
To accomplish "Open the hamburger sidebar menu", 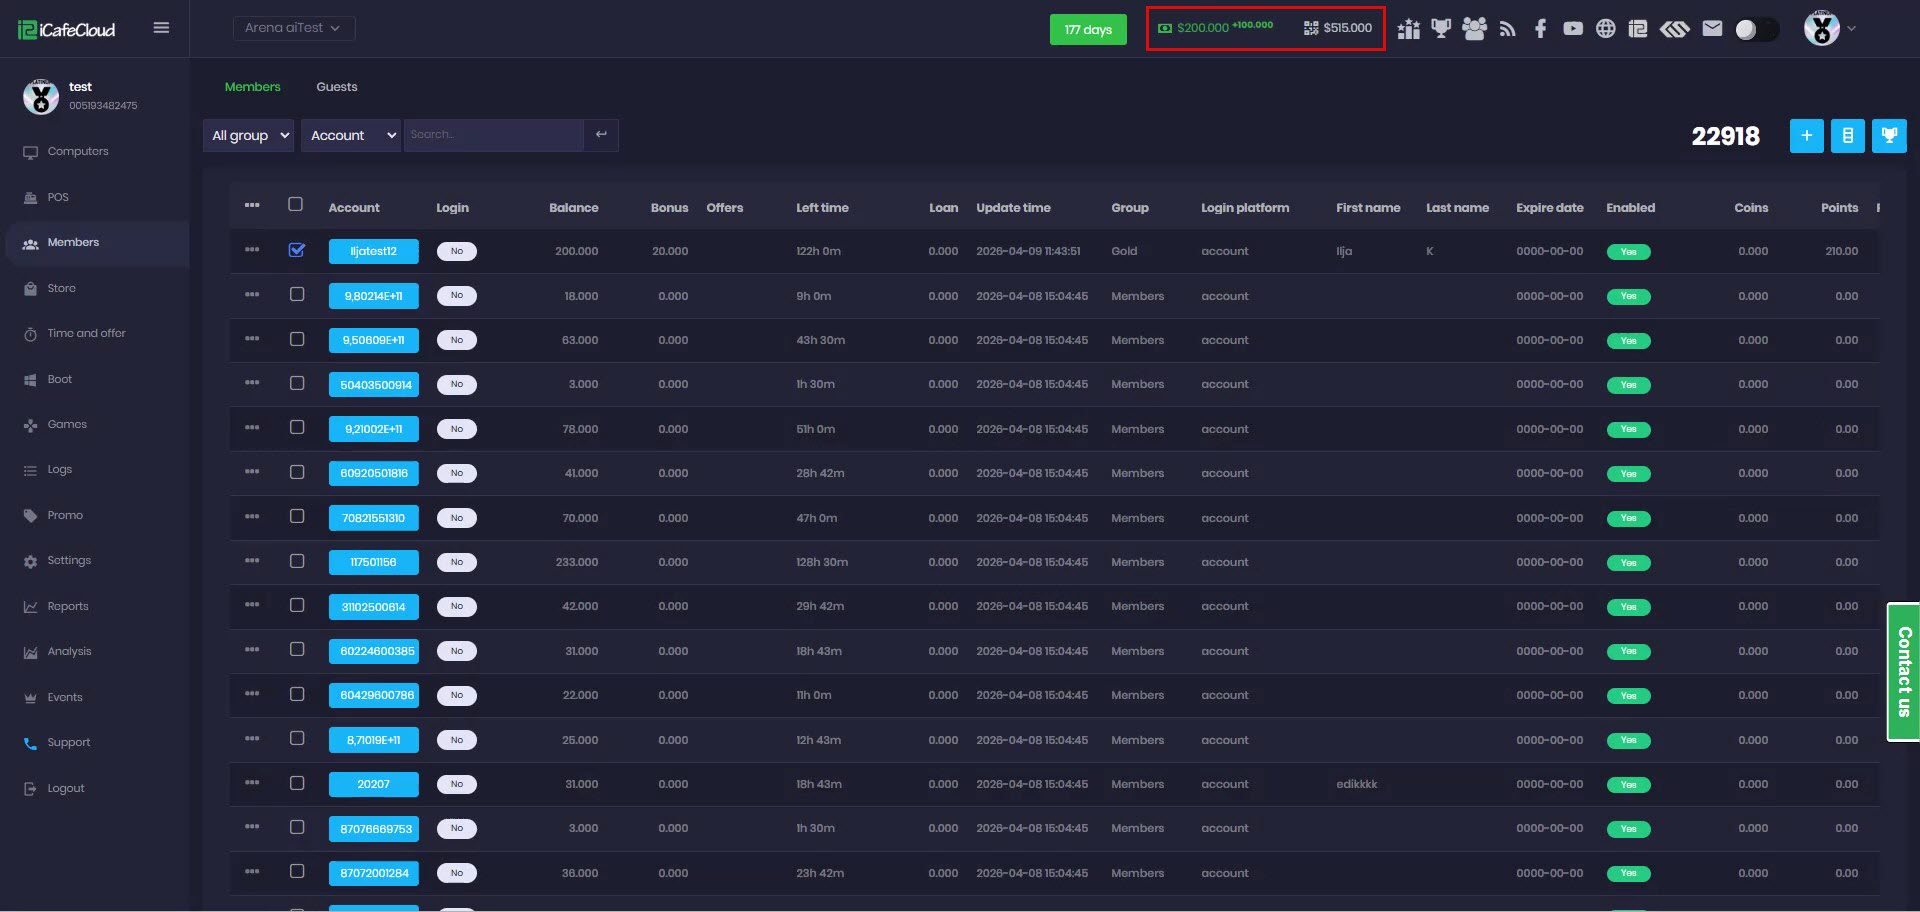I will click(161, 28).
